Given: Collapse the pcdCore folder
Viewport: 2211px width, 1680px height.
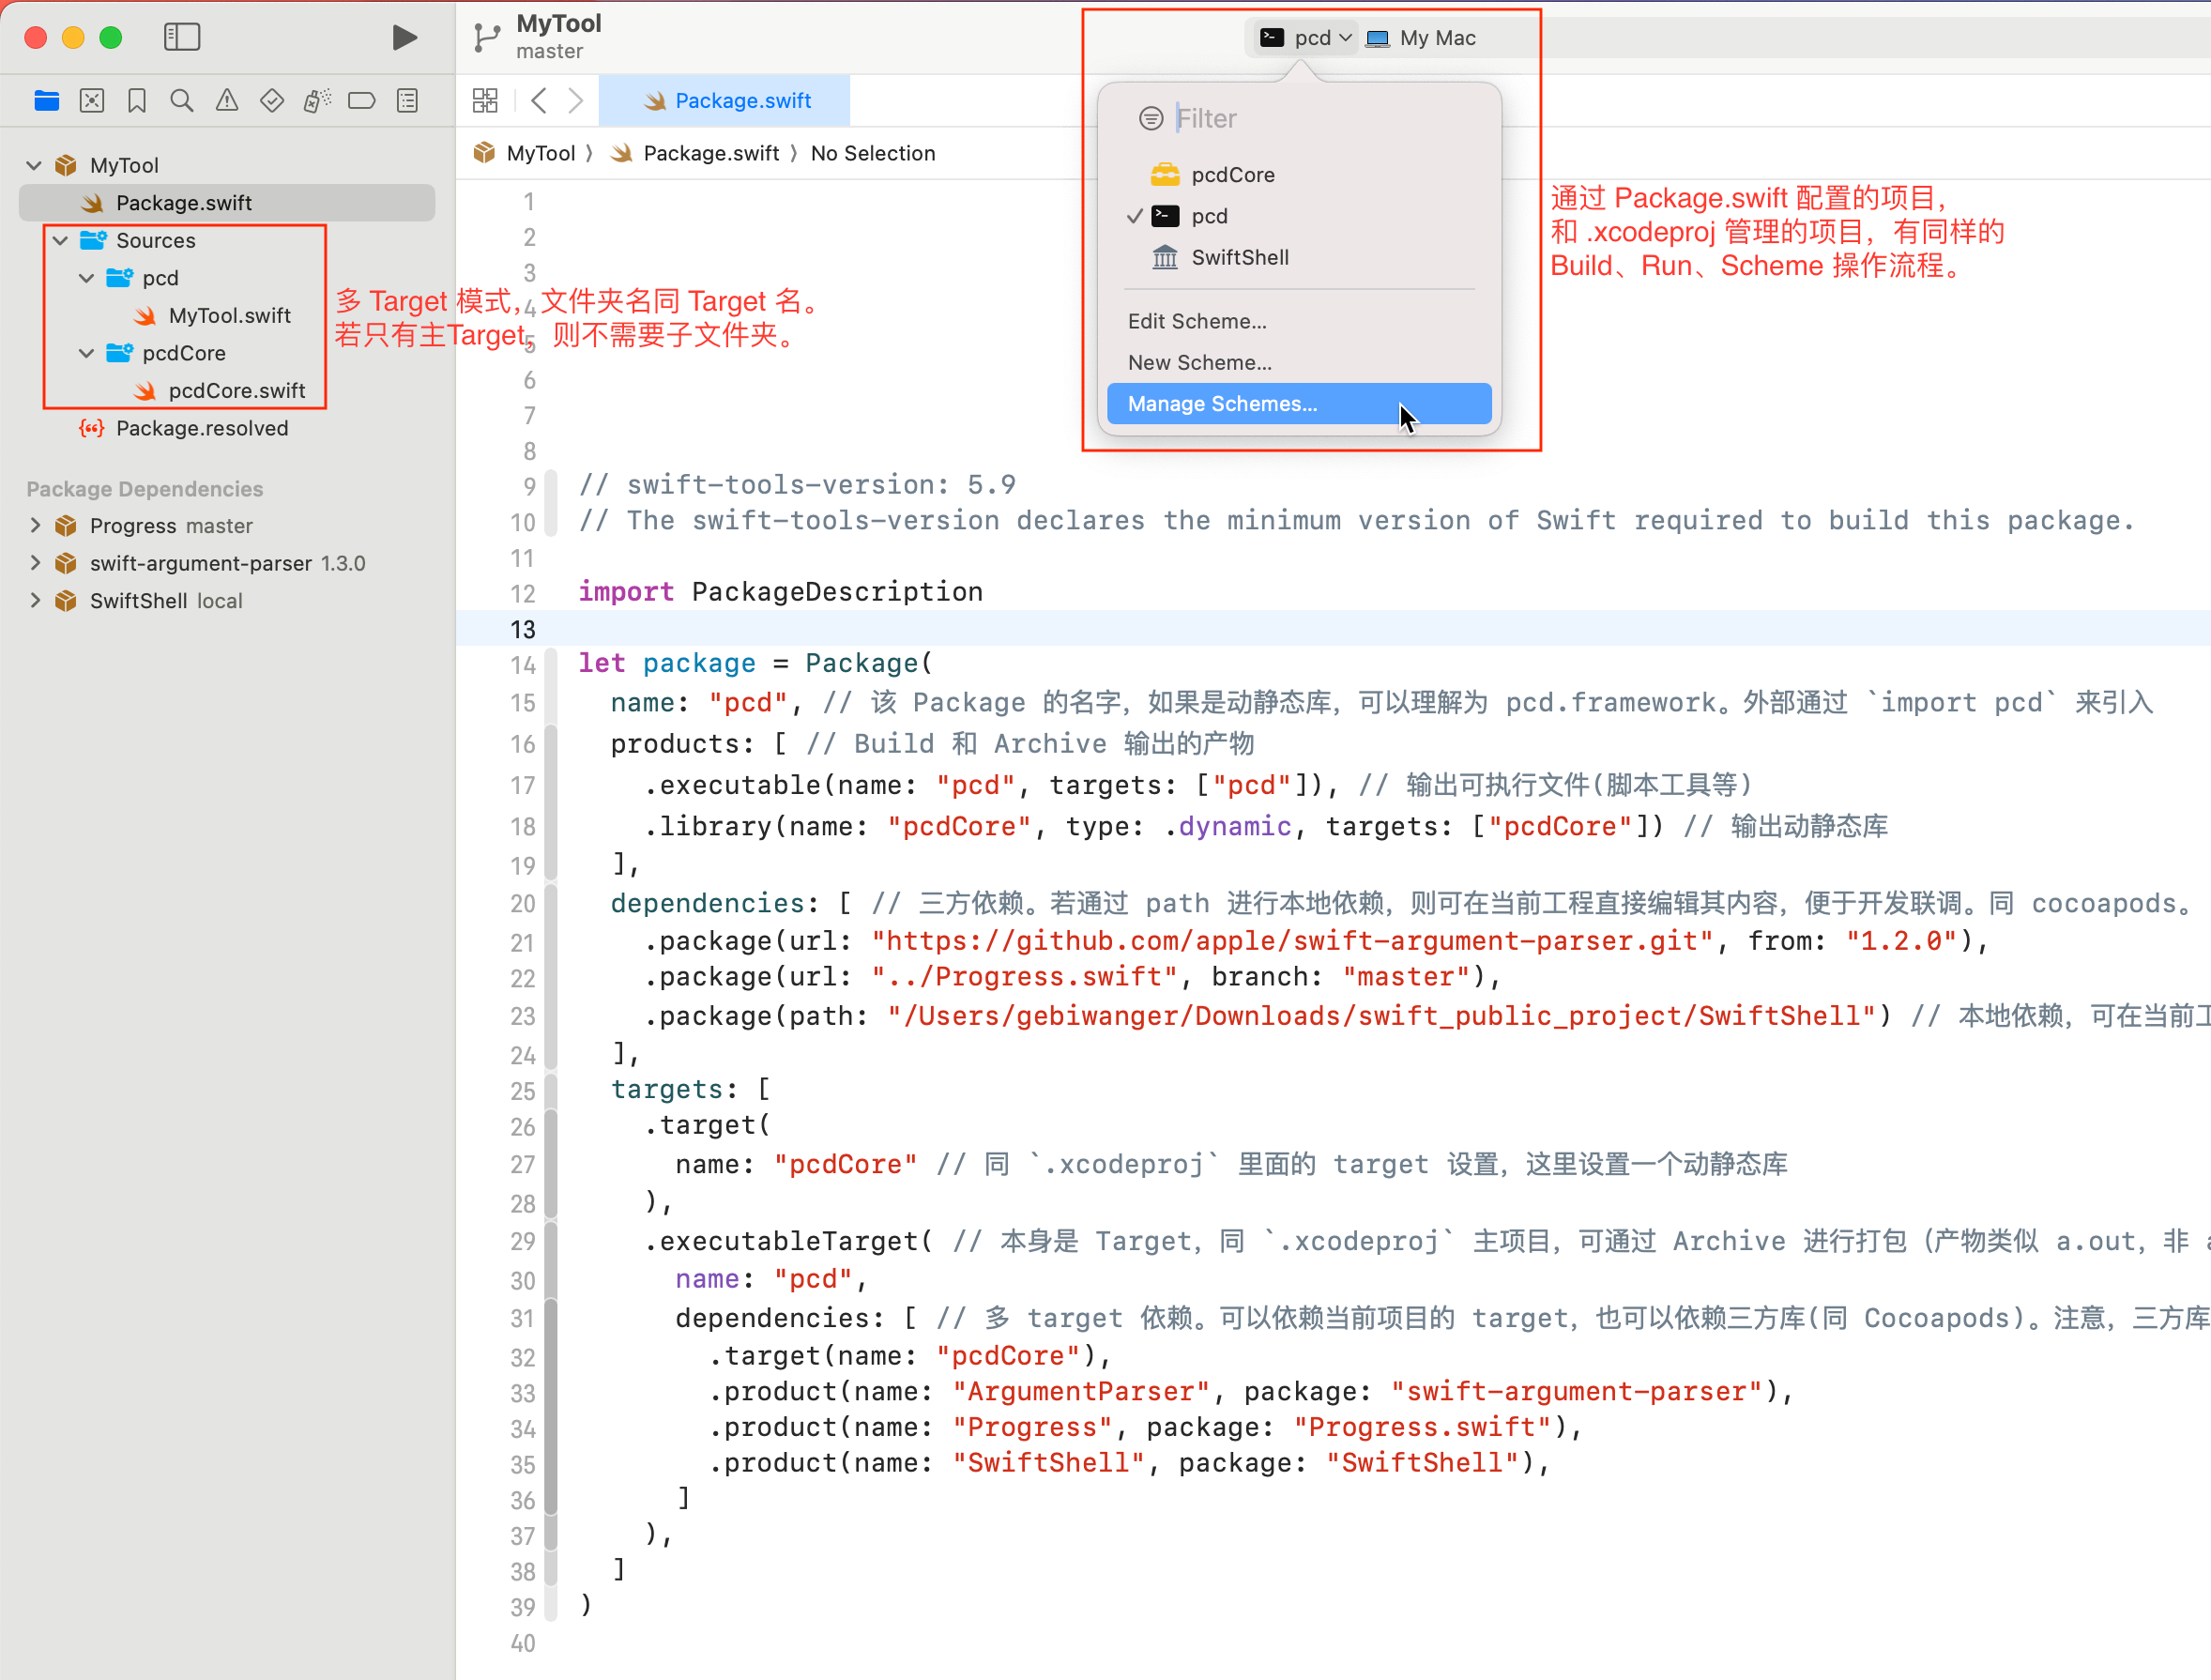Looking at the screenshot, I should coord(87,353).
